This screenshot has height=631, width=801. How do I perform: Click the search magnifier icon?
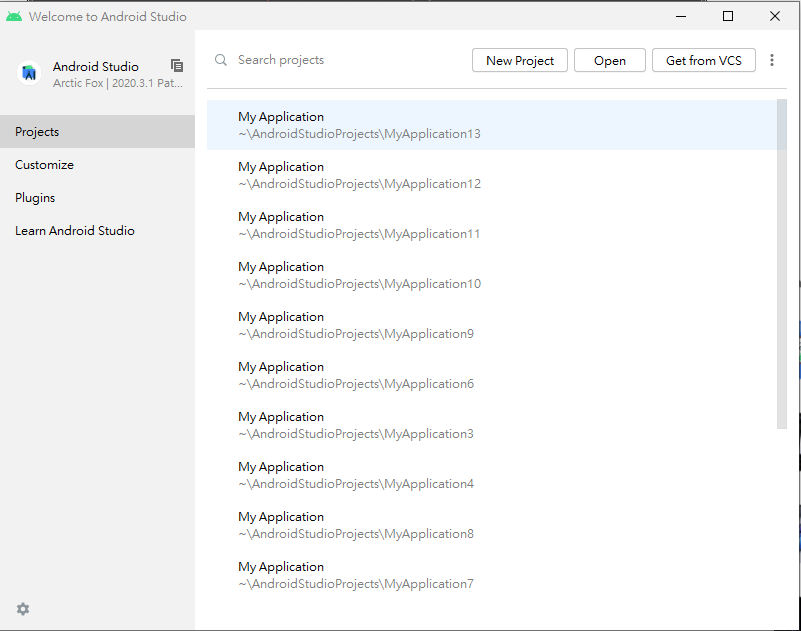tap(221, 60)
